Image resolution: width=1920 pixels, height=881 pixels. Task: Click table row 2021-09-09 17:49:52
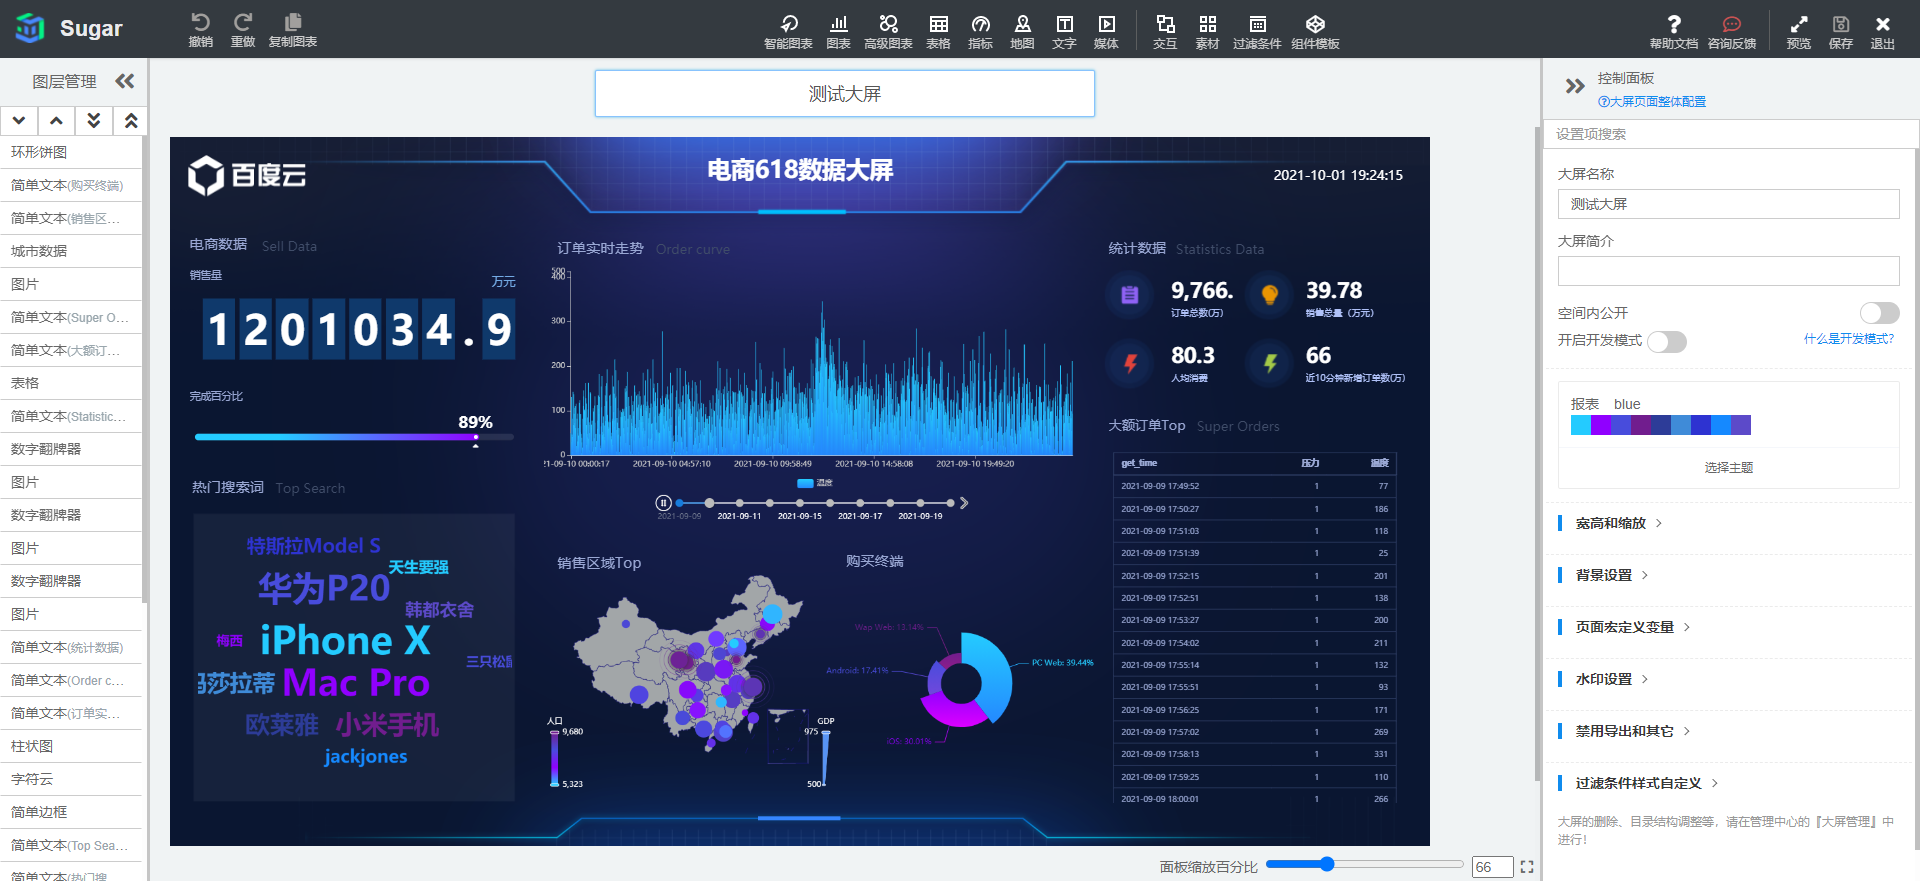[1254, 486]
